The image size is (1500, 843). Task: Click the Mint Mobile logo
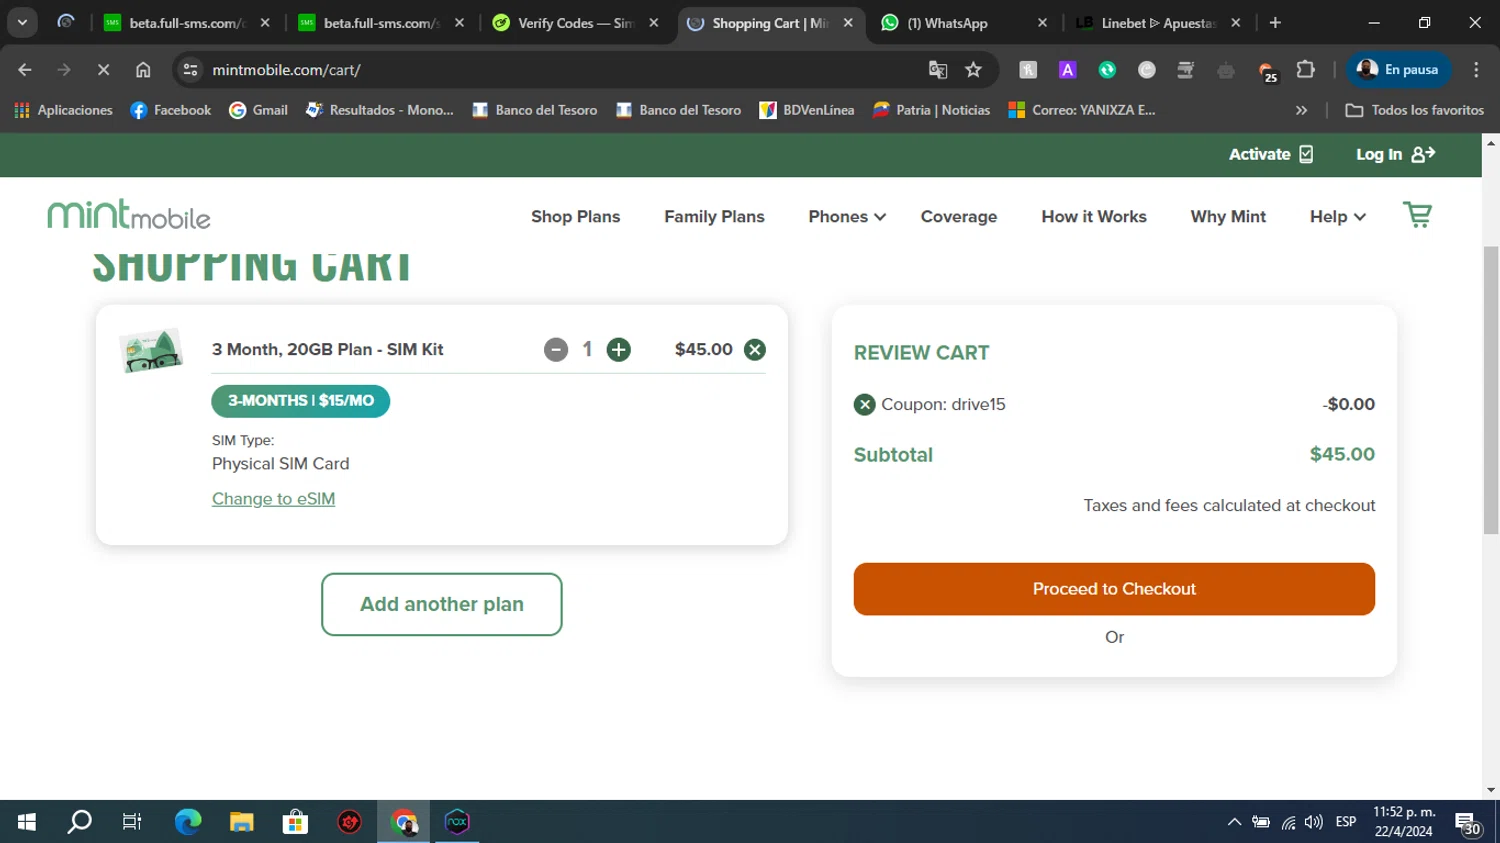point(129,214)
